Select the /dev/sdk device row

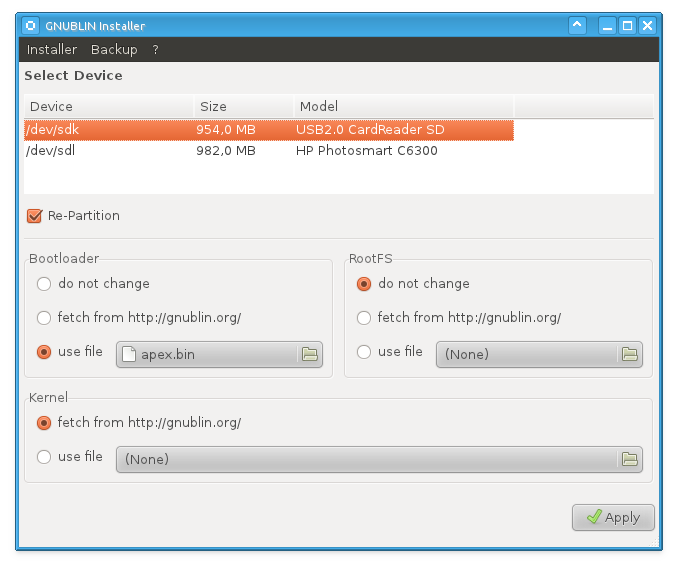(x=269, y=130)
